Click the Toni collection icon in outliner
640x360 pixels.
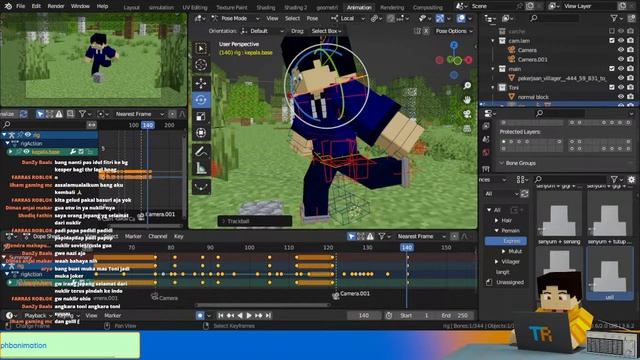point(502,87)
